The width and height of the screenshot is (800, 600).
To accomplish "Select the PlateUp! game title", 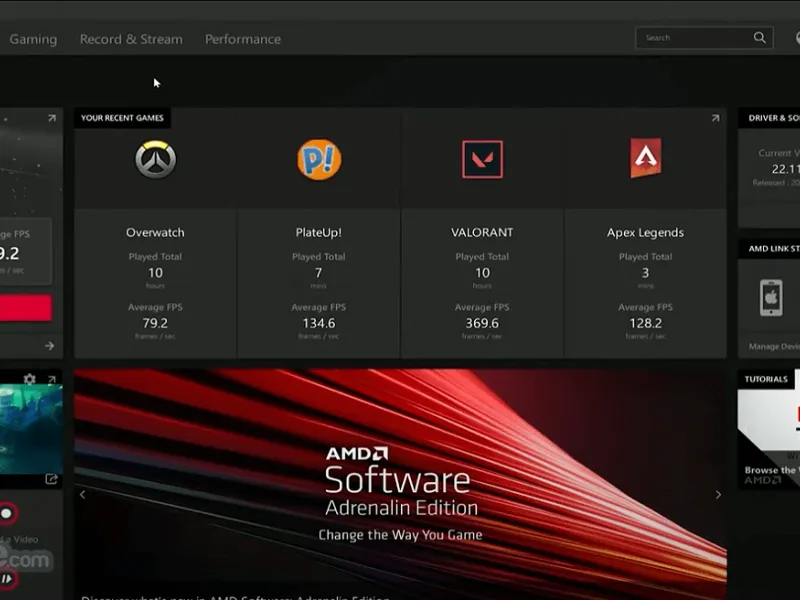I will pyautogui.click(x=318, y=232).
